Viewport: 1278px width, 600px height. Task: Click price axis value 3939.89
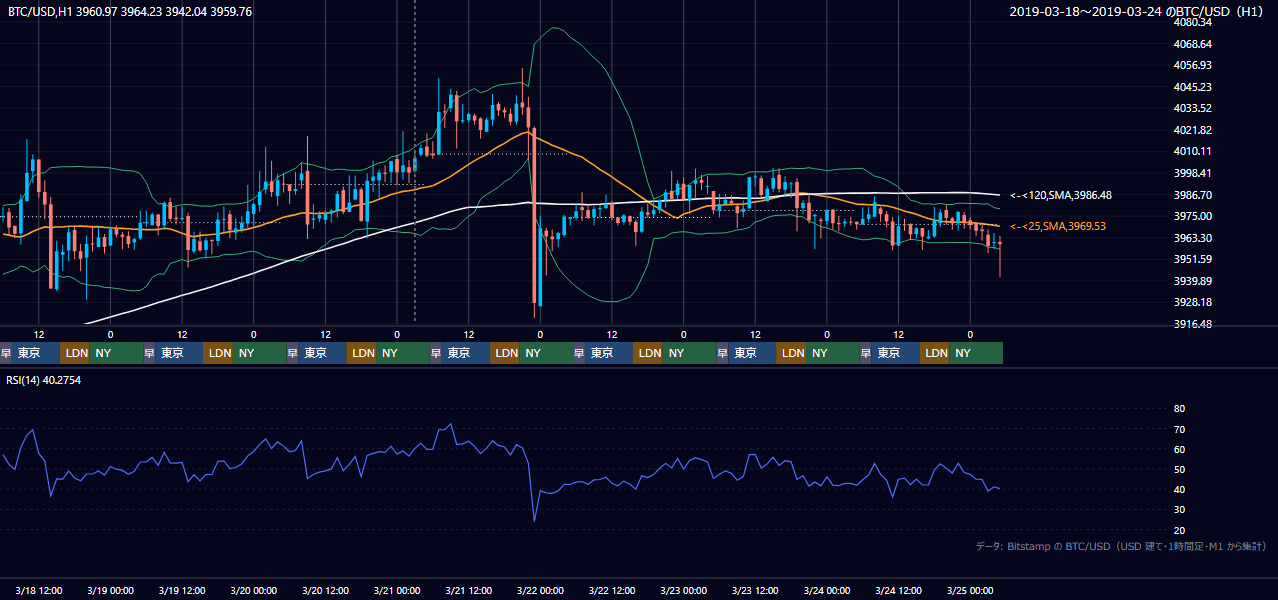pyautogui.click(x=1194, y=281)
